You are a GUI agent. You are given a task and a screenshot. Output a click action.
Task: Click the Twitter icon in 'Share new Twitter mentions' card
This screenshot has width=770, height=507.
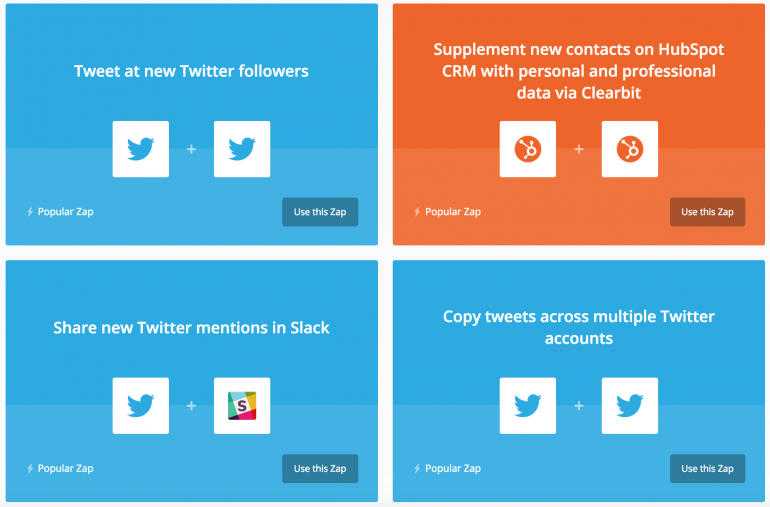[x=140, y=405]
